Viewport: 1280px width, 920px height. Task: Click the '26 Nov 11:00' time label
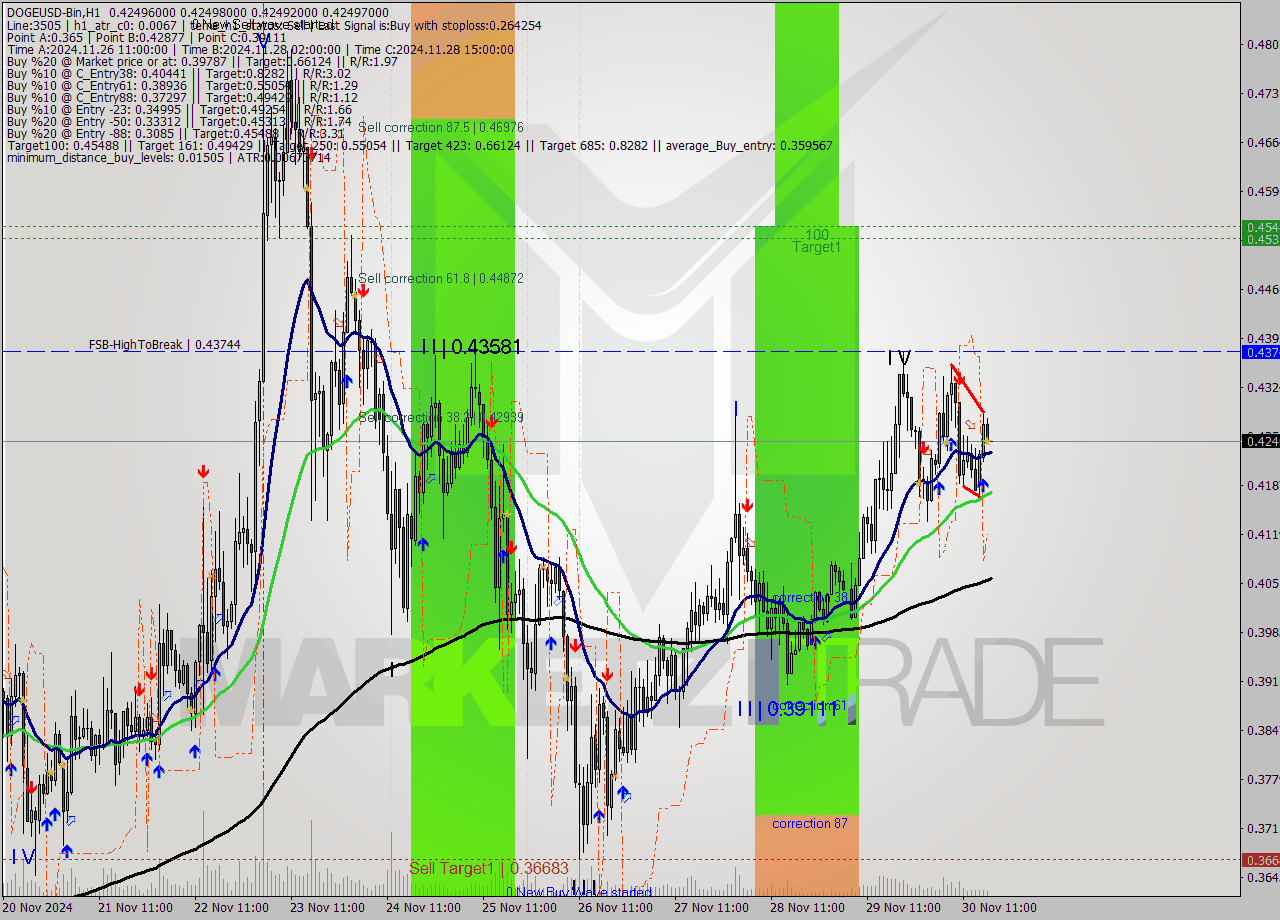click(614, 908)
